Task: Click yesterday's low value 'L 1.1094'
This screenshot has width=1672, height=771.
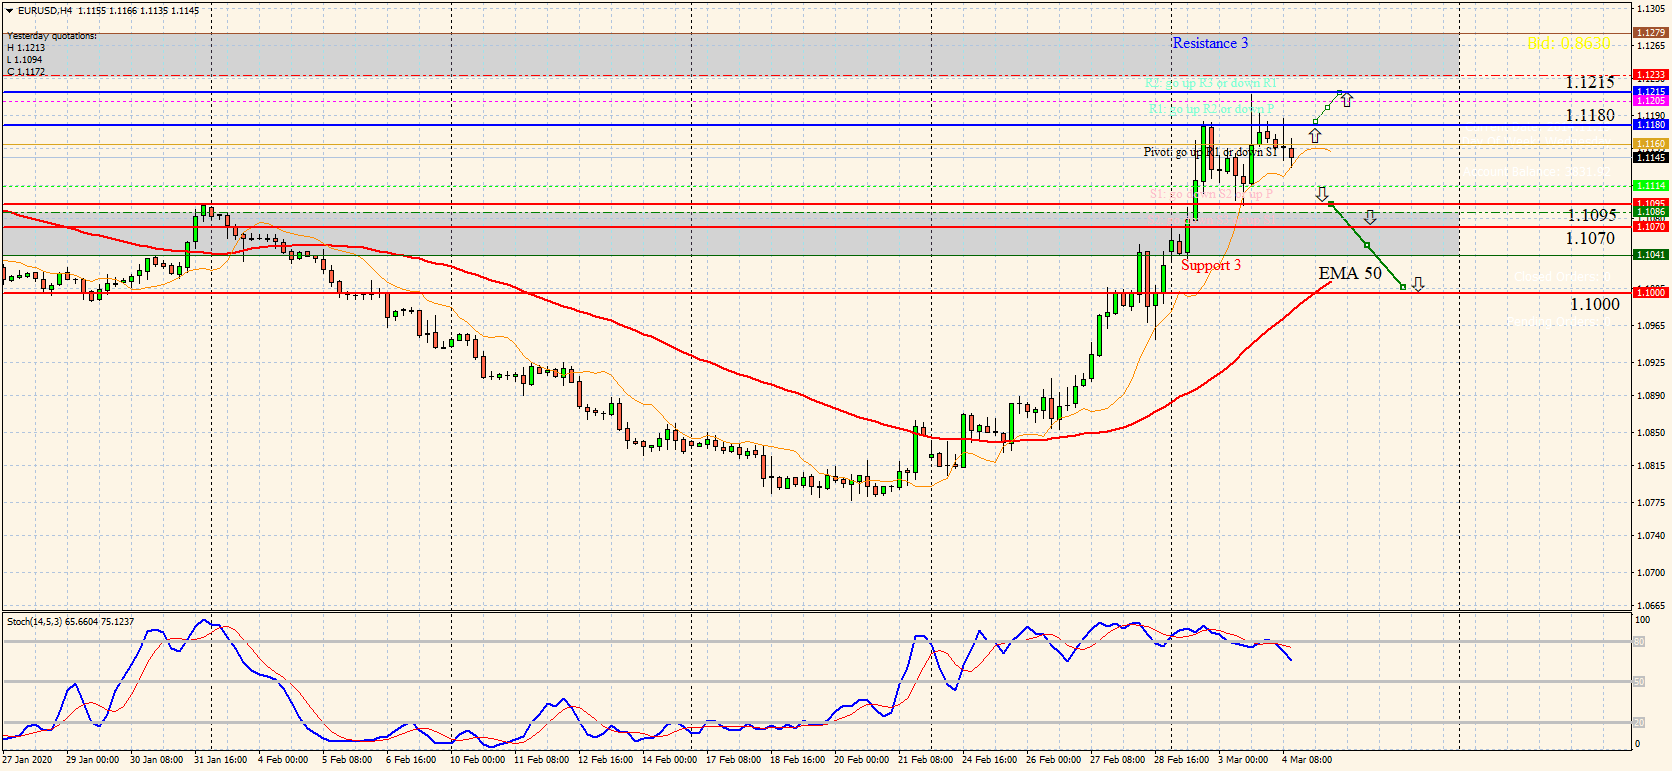Action: click(x=25, y=60)
